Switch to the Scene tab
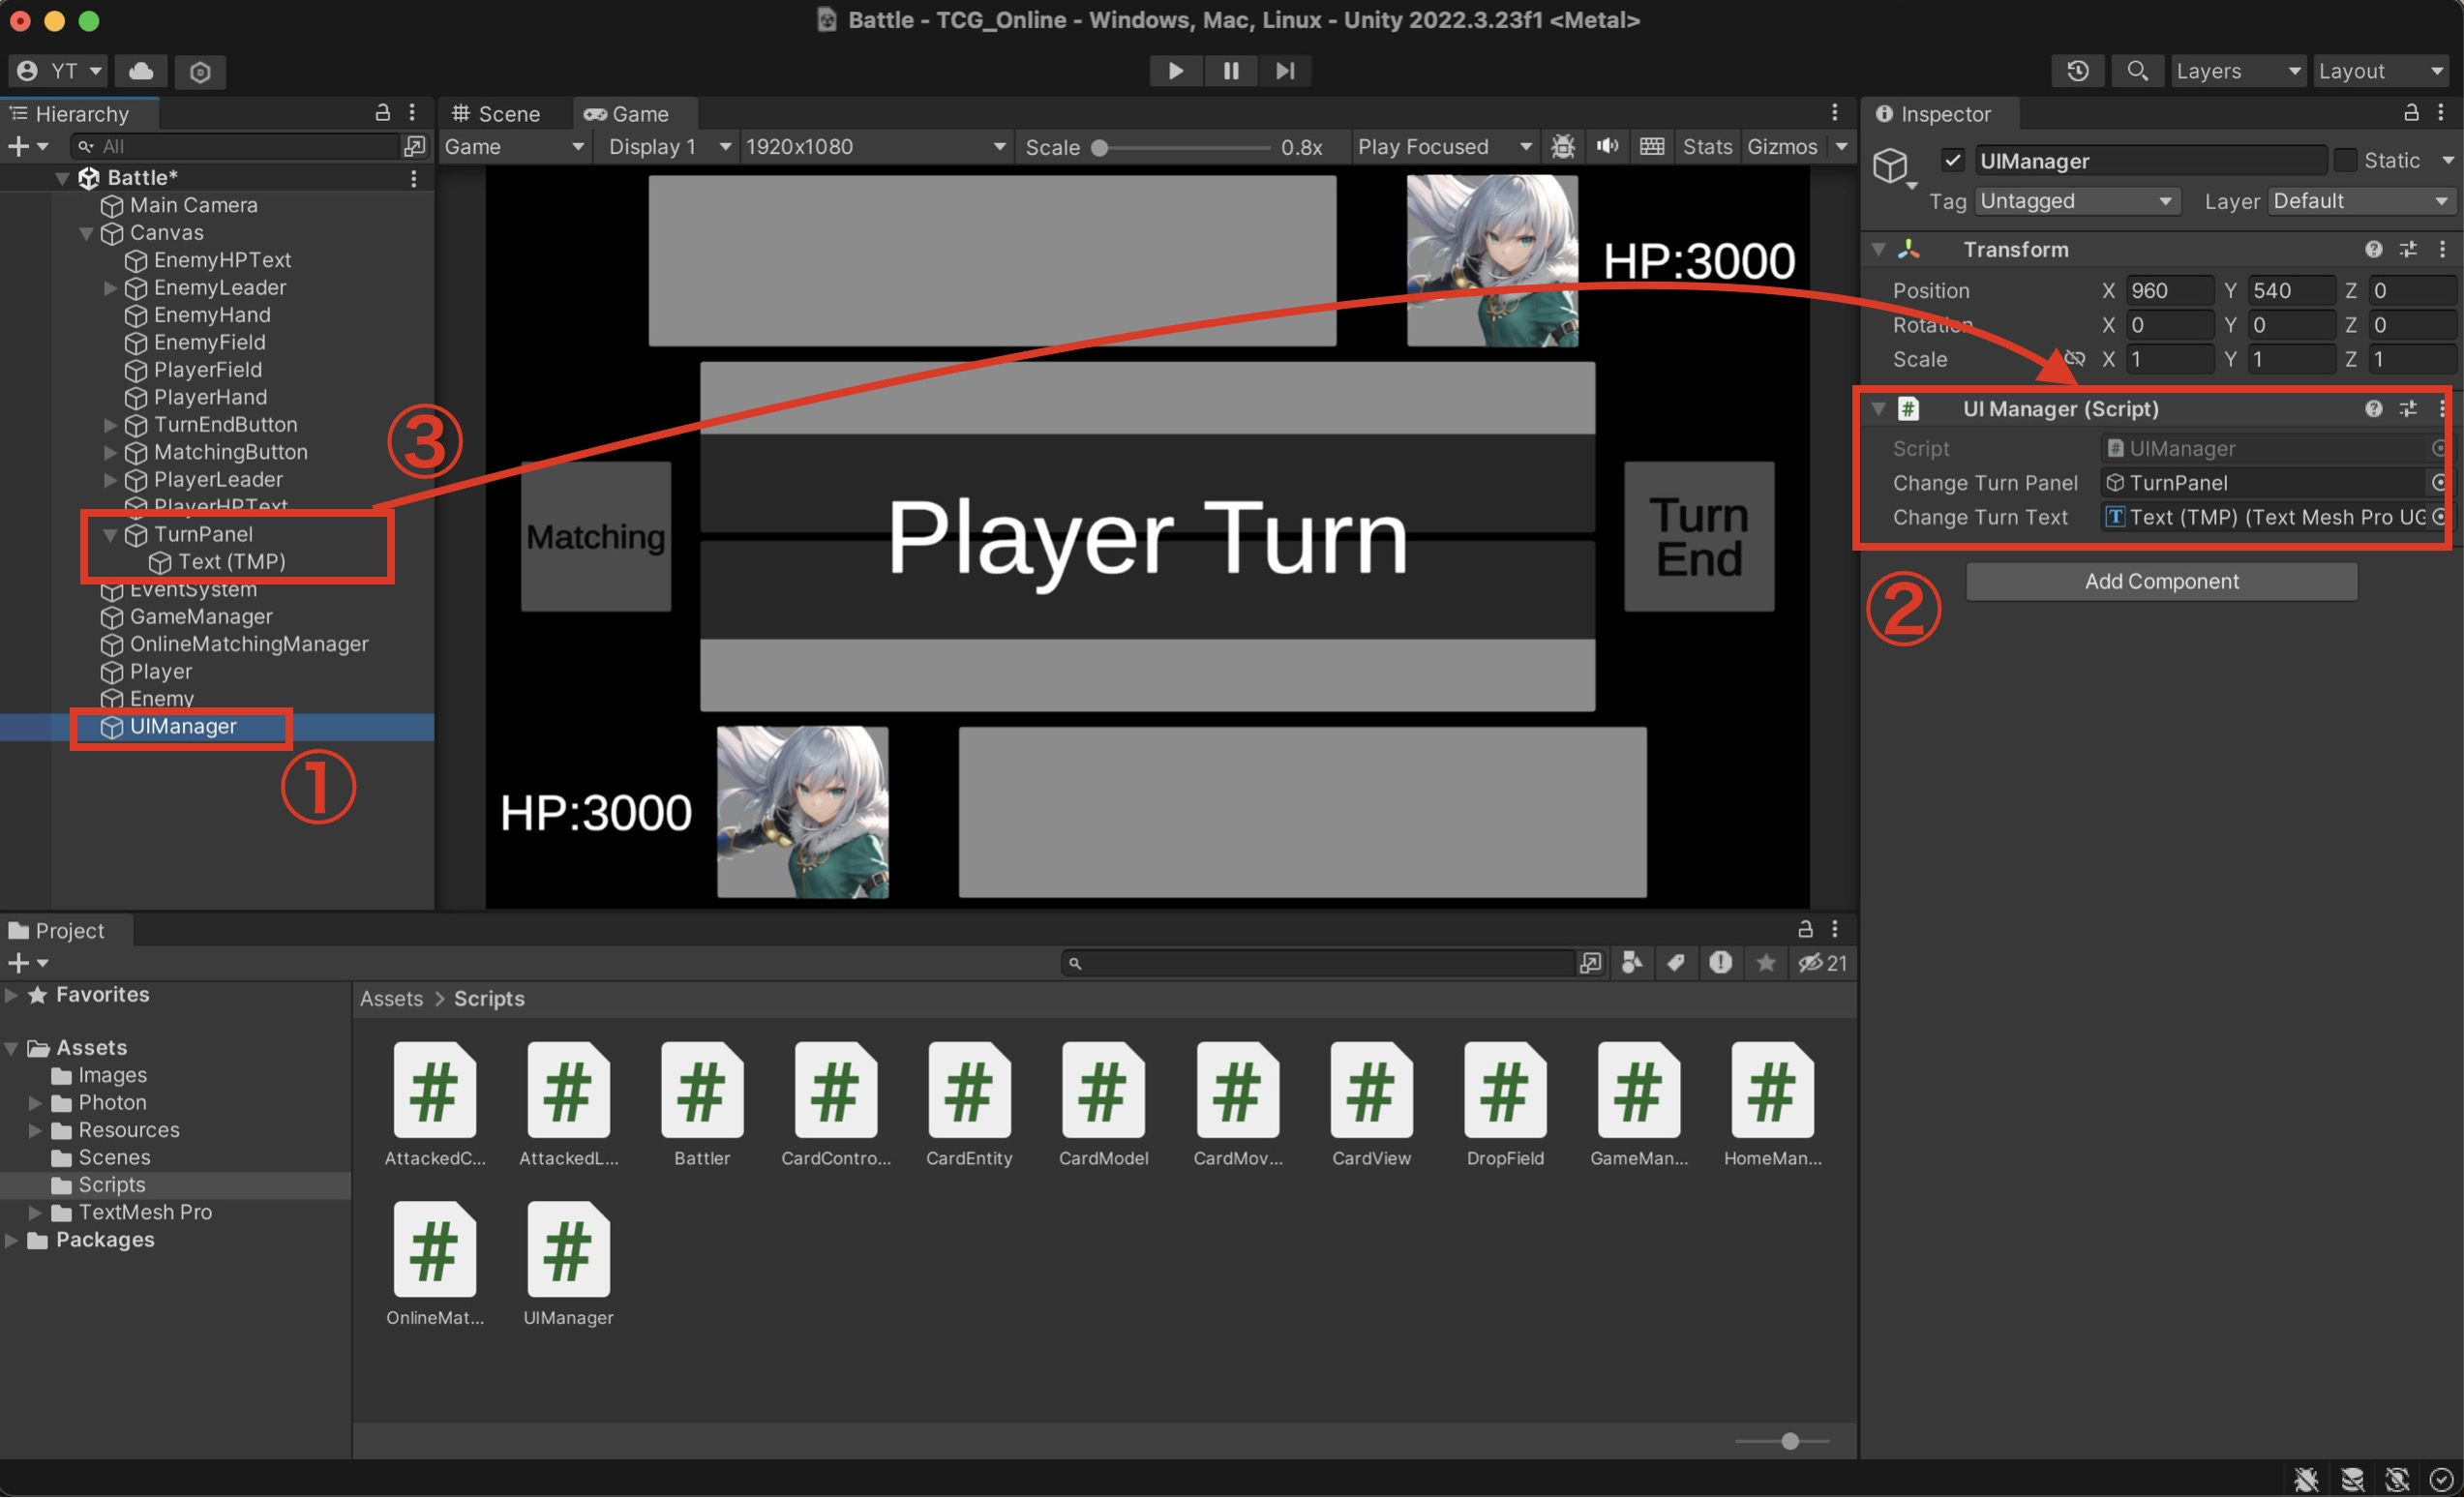This screenshot has width=2464, height=1498. click(x=496, y=114)
